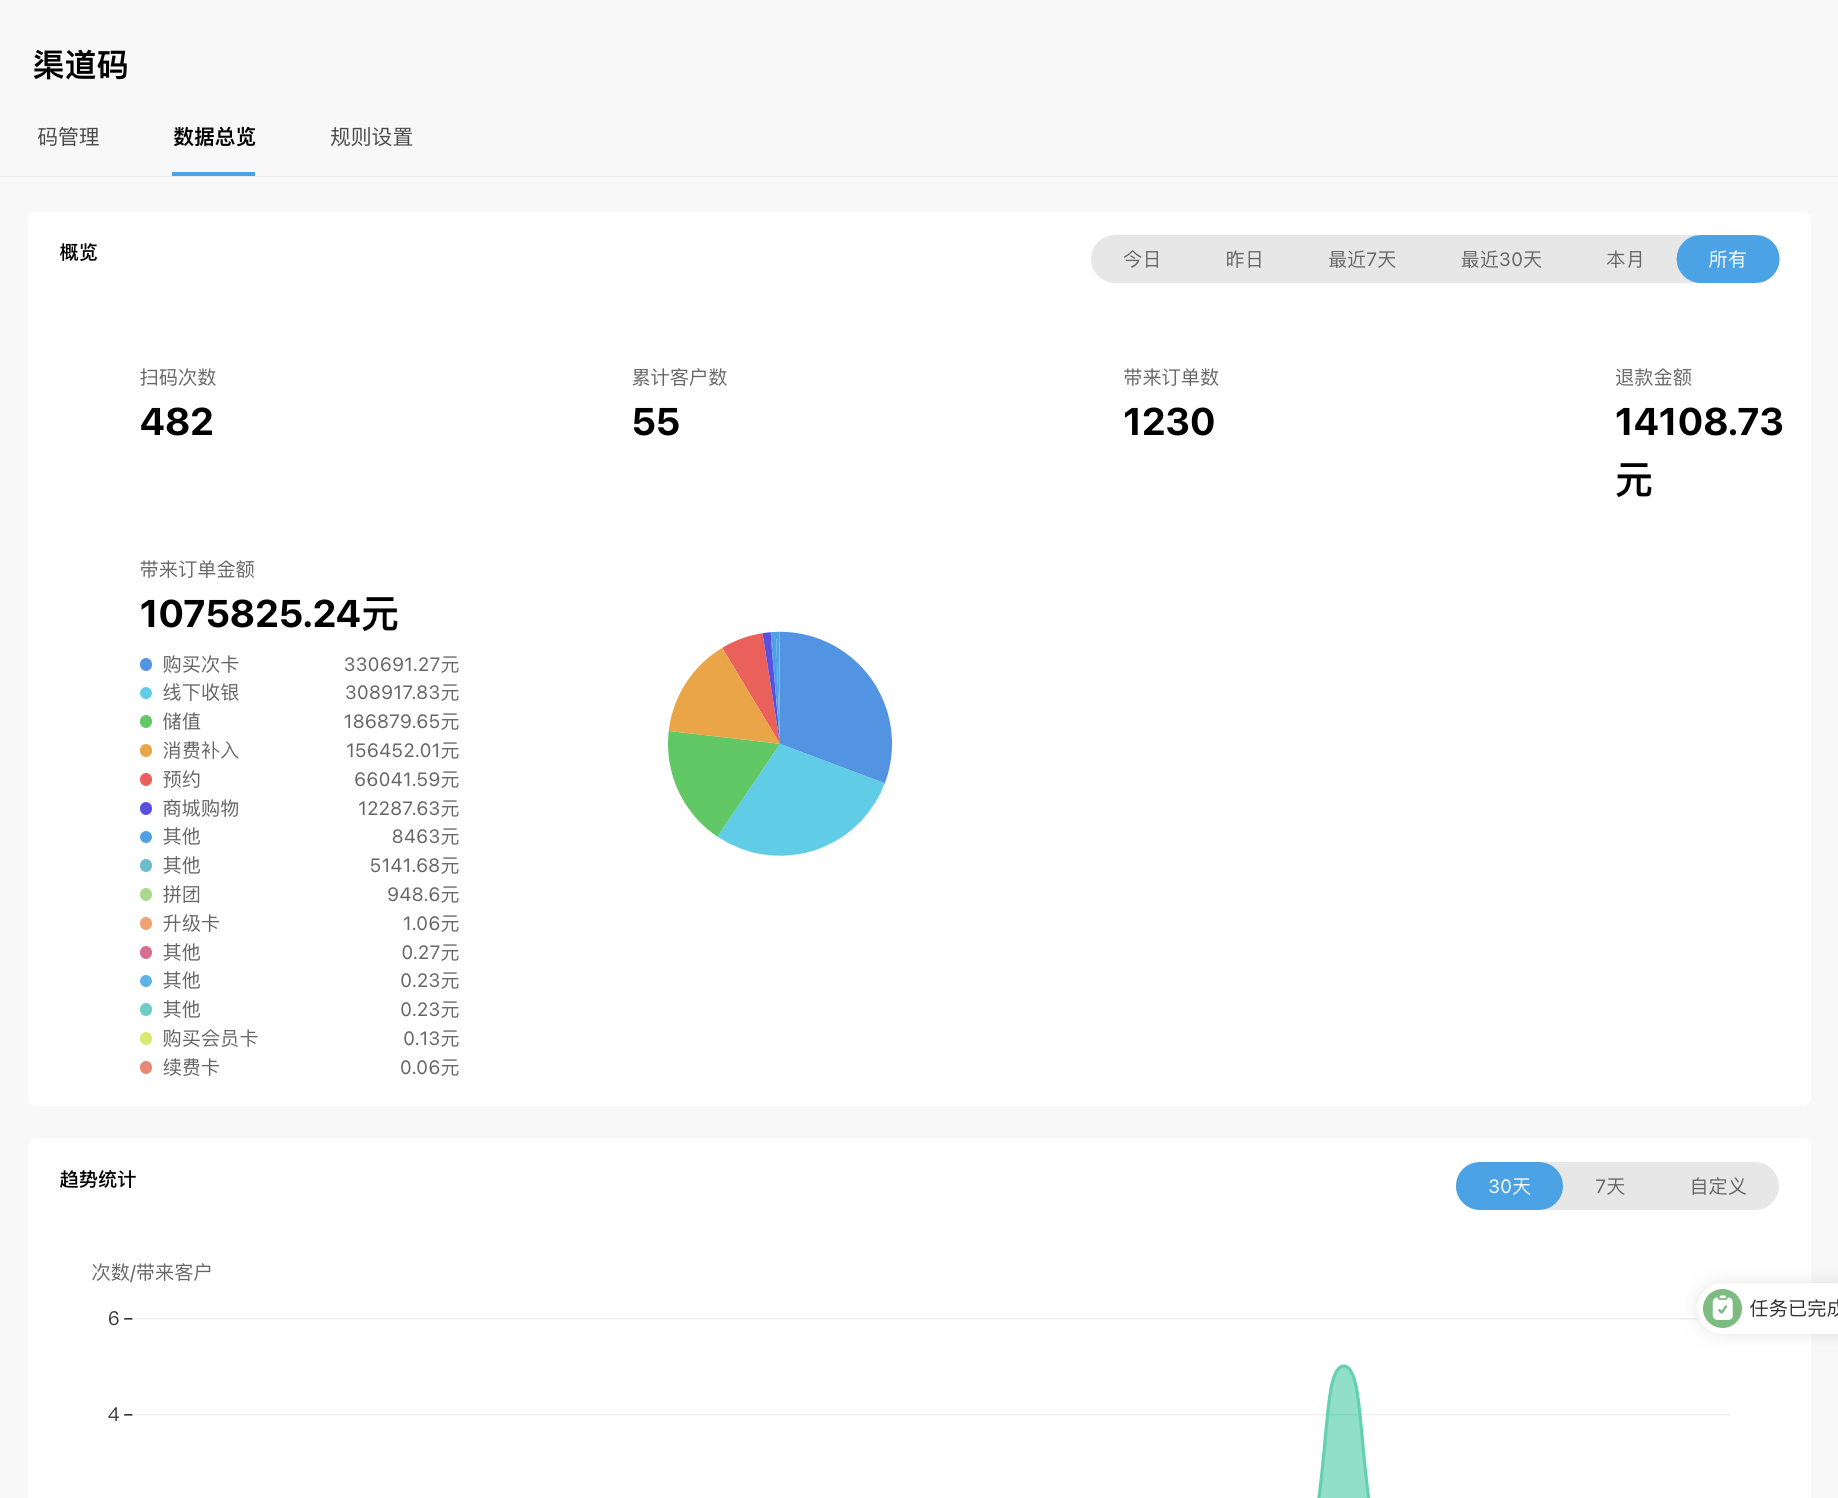Click the 5141.68元 amount

point(414,865)
